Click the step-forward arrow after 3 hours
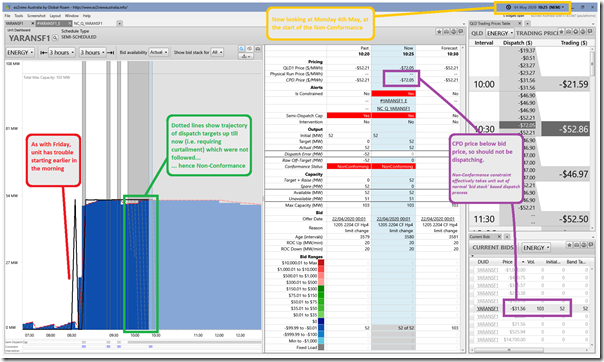Screen dimensions: 604x362 [111, 52]
